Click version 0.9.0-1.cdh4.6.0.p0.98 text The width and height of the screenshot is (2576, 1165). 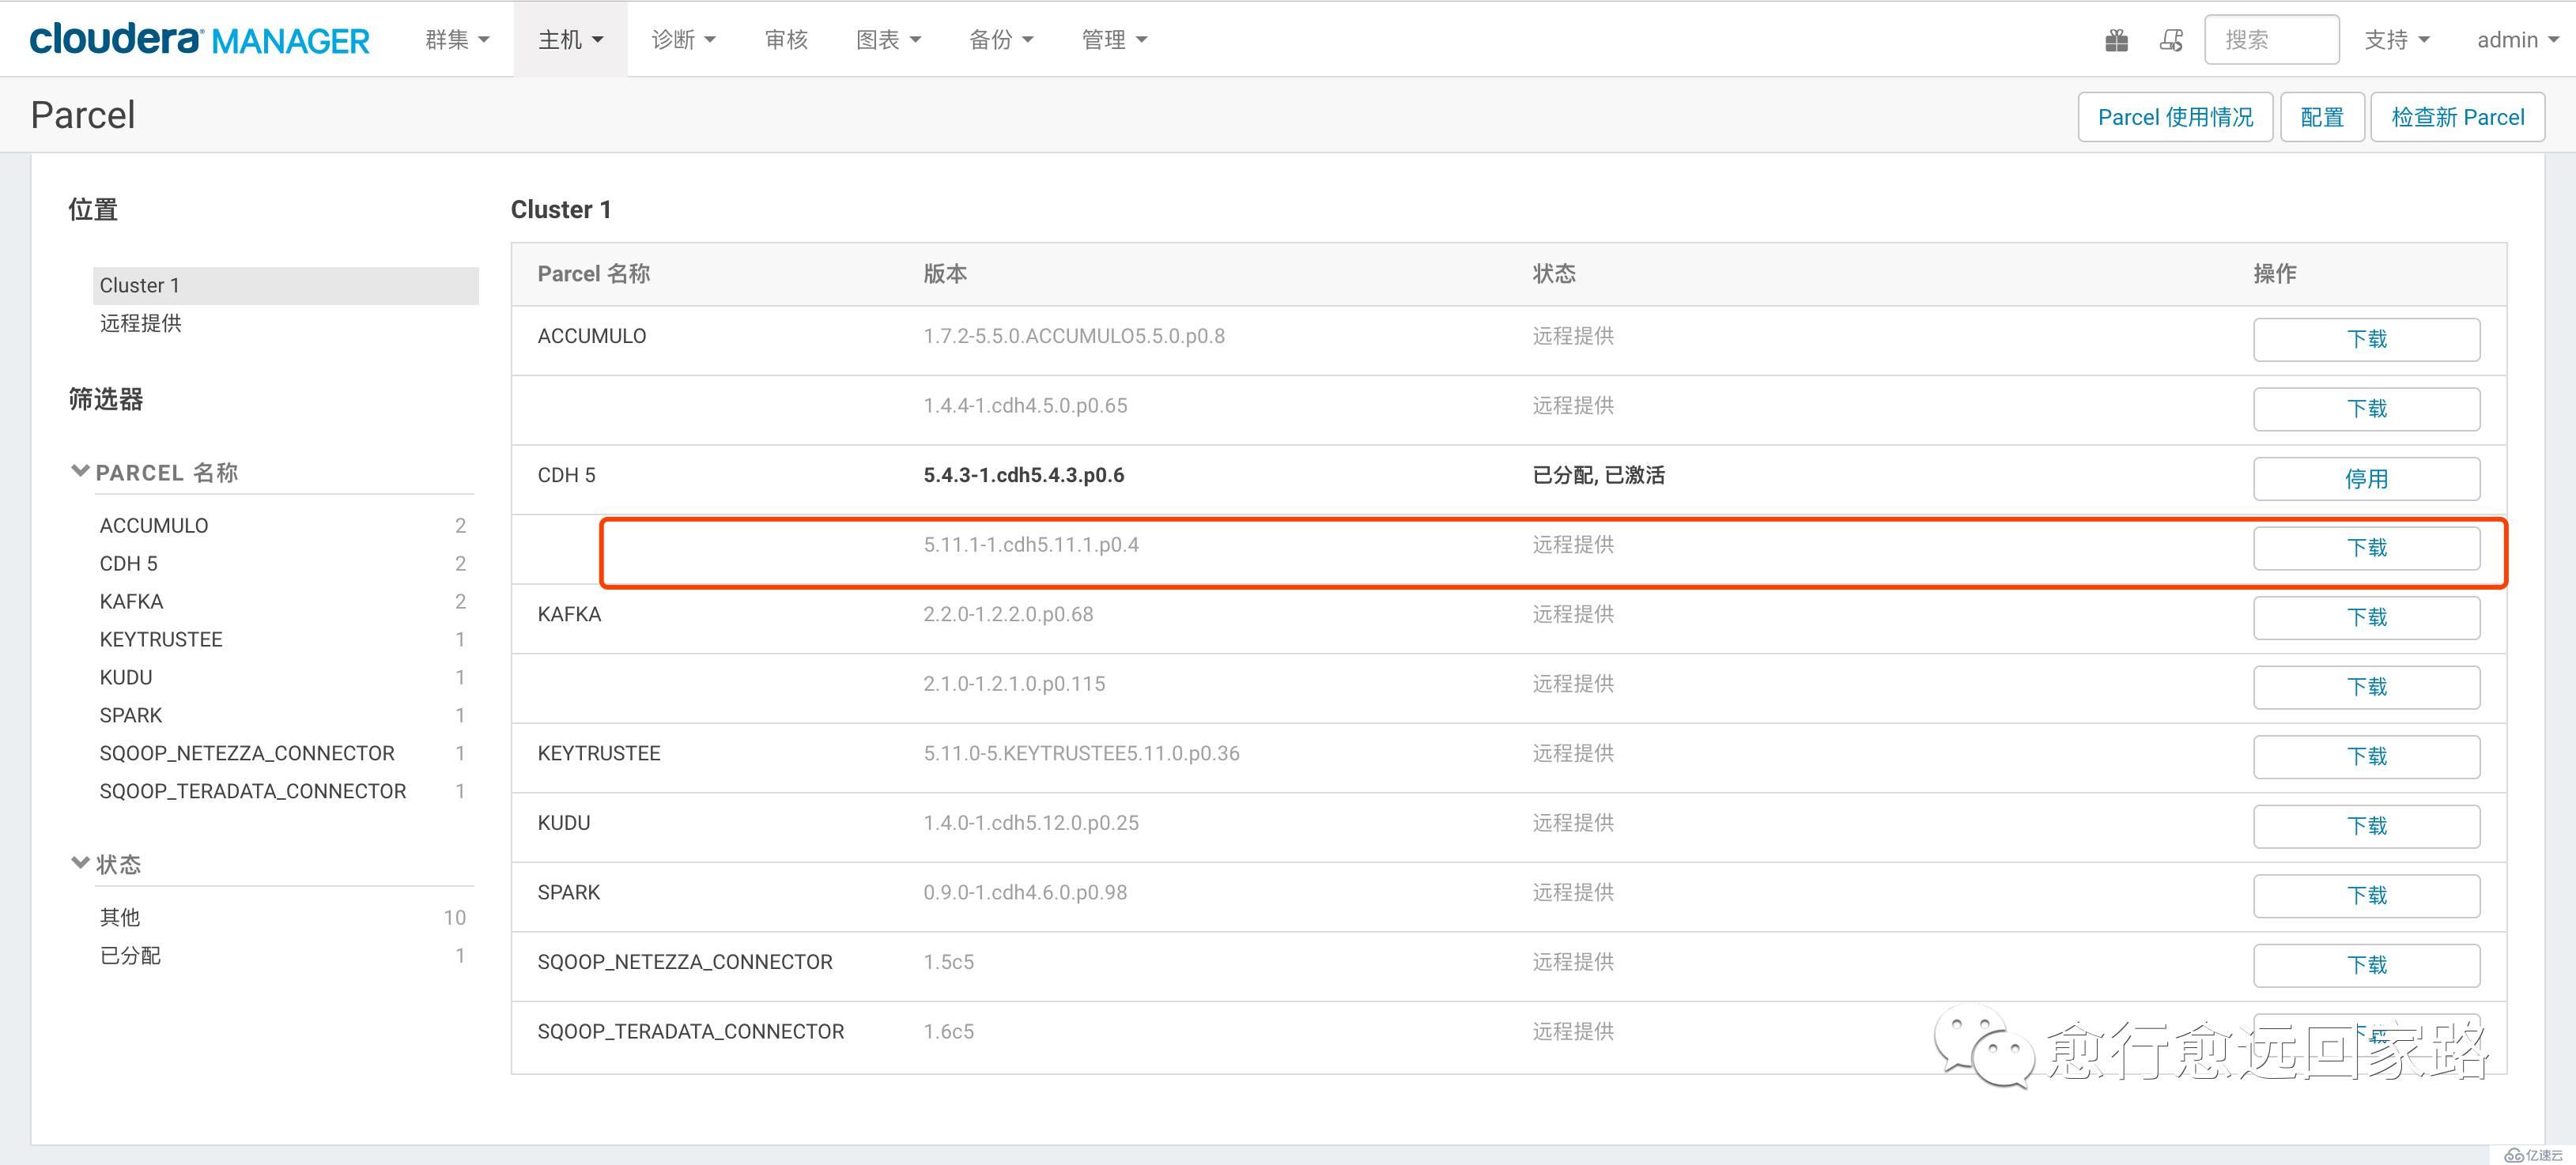click(1025, 892)
